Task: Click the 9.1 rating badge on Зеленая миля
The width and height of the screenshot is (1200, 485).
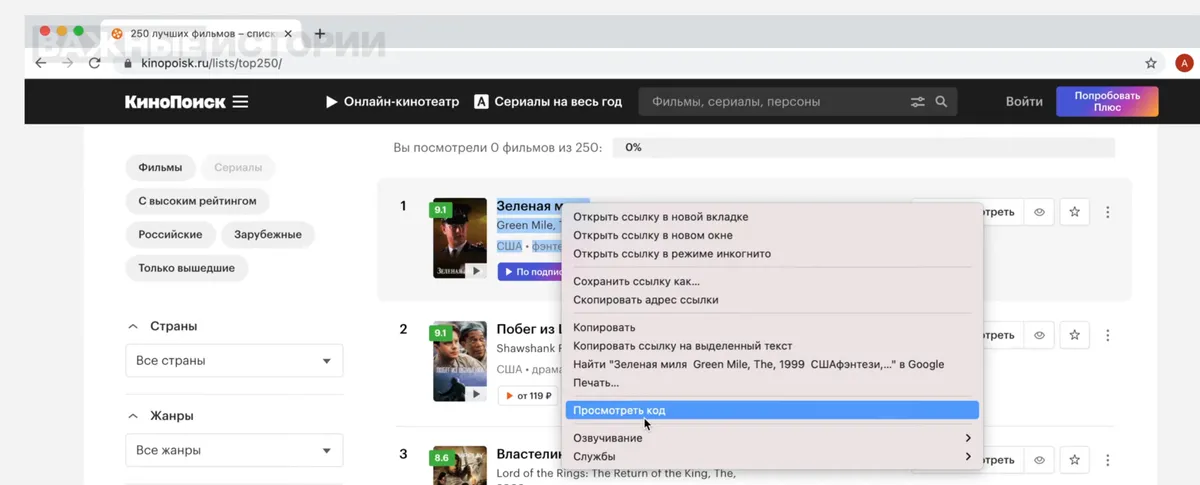Action: click(440, 210)
